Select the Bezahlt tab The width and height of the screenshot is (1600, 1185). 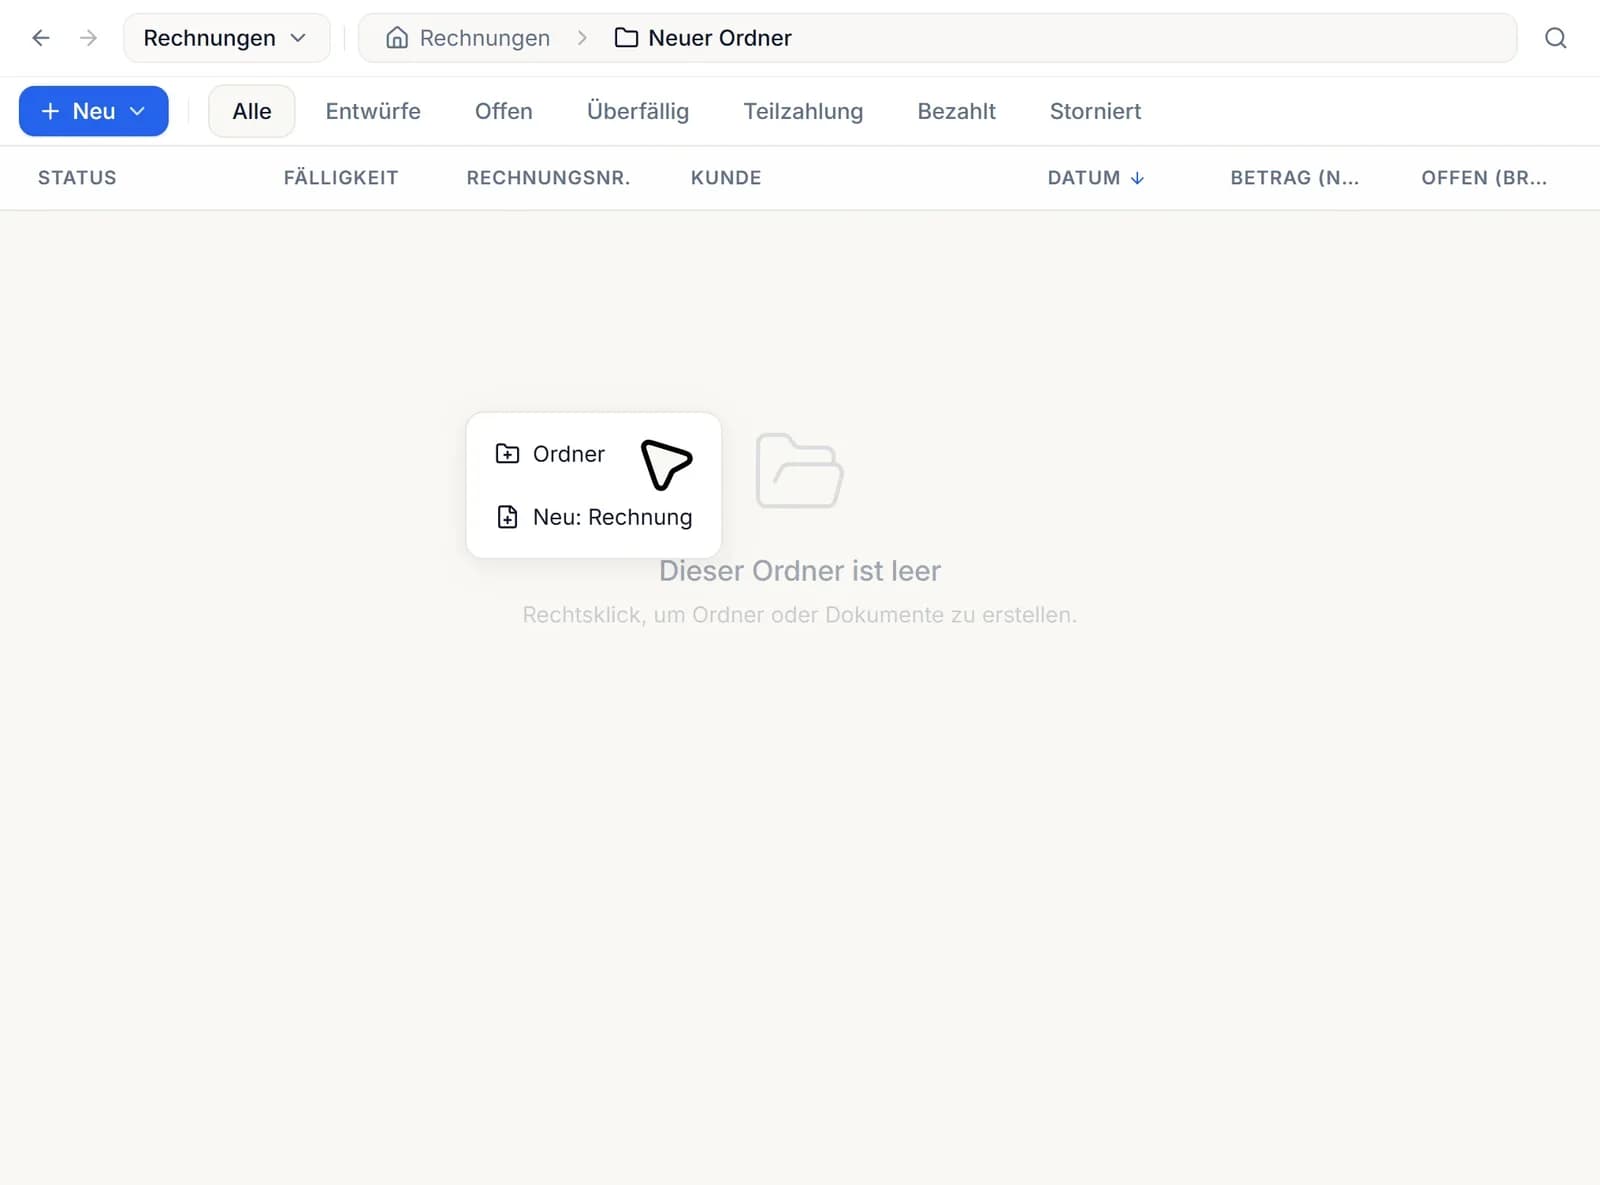(957, 111)
